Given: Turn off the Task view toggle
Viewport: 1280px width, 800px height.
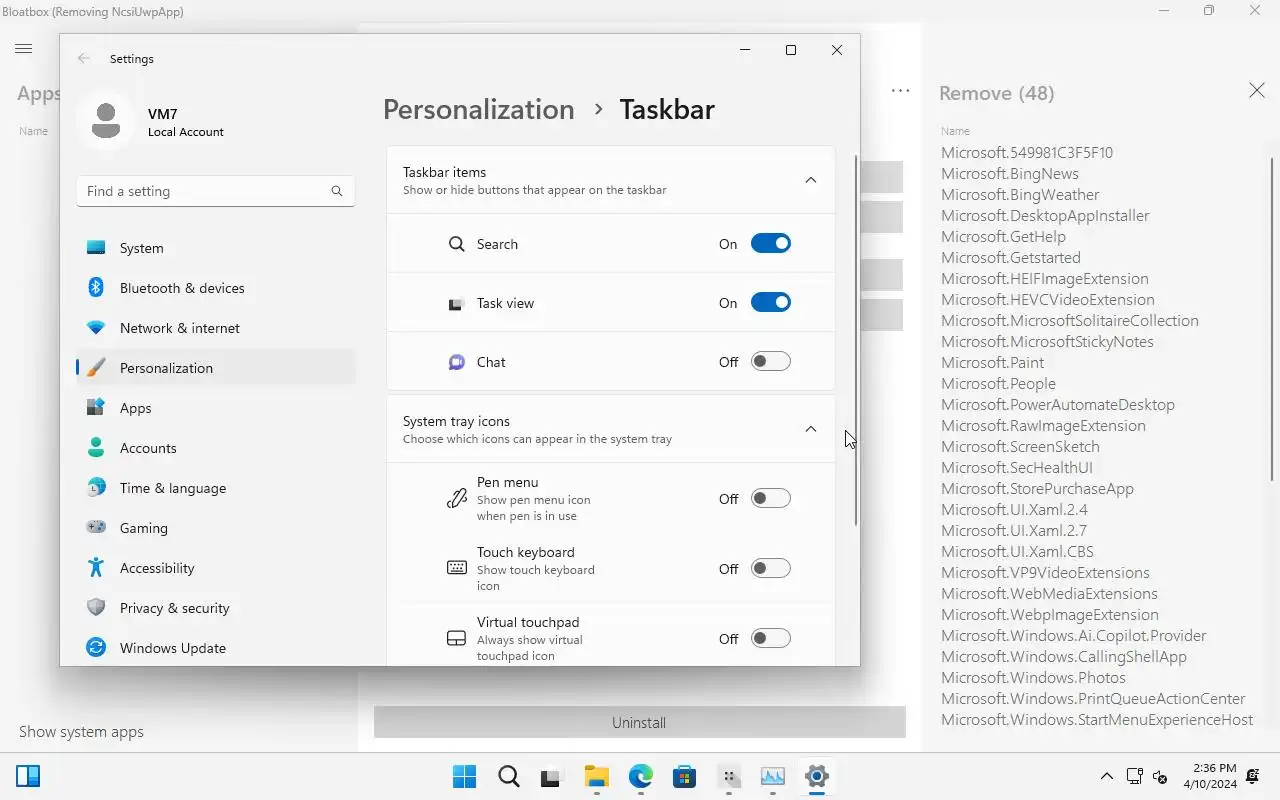Looking at the screenshot, I should (771, 302).
